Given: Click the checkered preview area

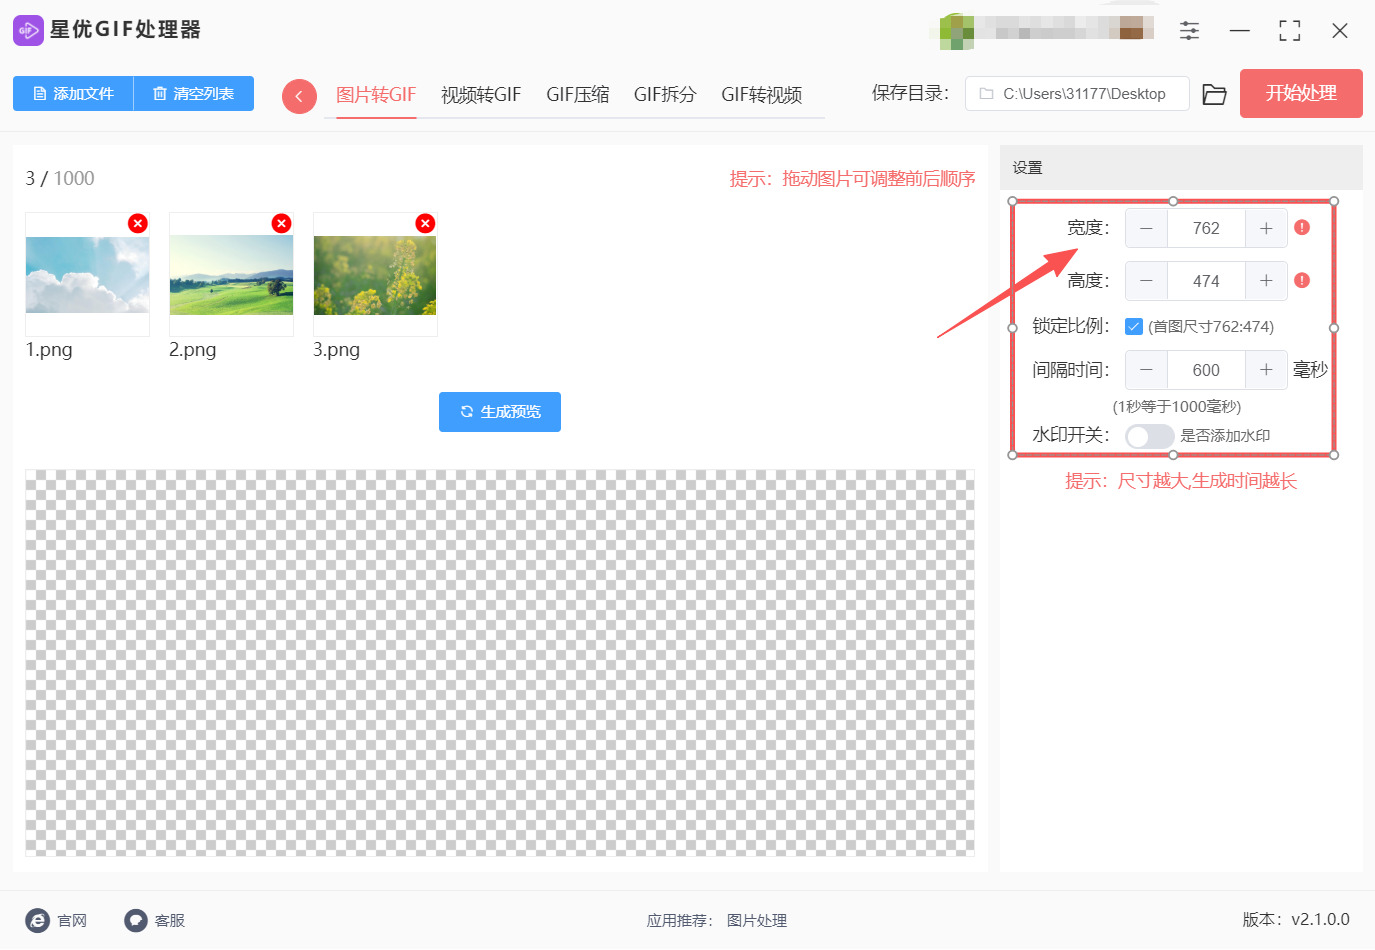Looking at the screenshot, I should [500, 663].
